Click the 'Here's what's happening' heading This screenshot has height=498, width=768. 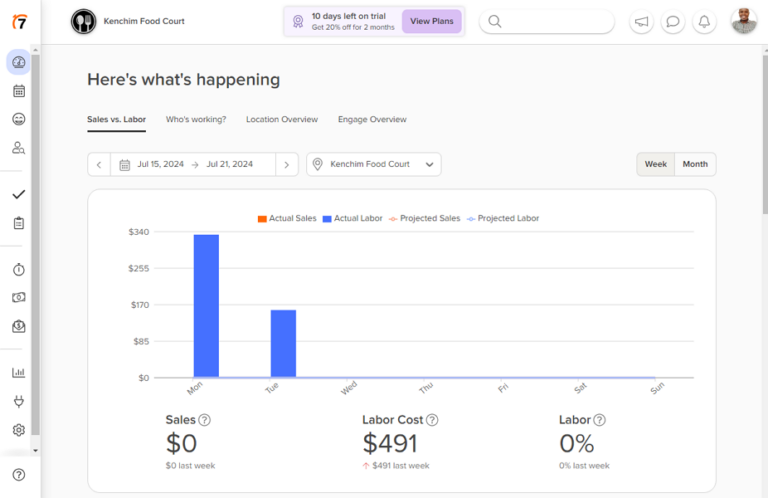184,79
